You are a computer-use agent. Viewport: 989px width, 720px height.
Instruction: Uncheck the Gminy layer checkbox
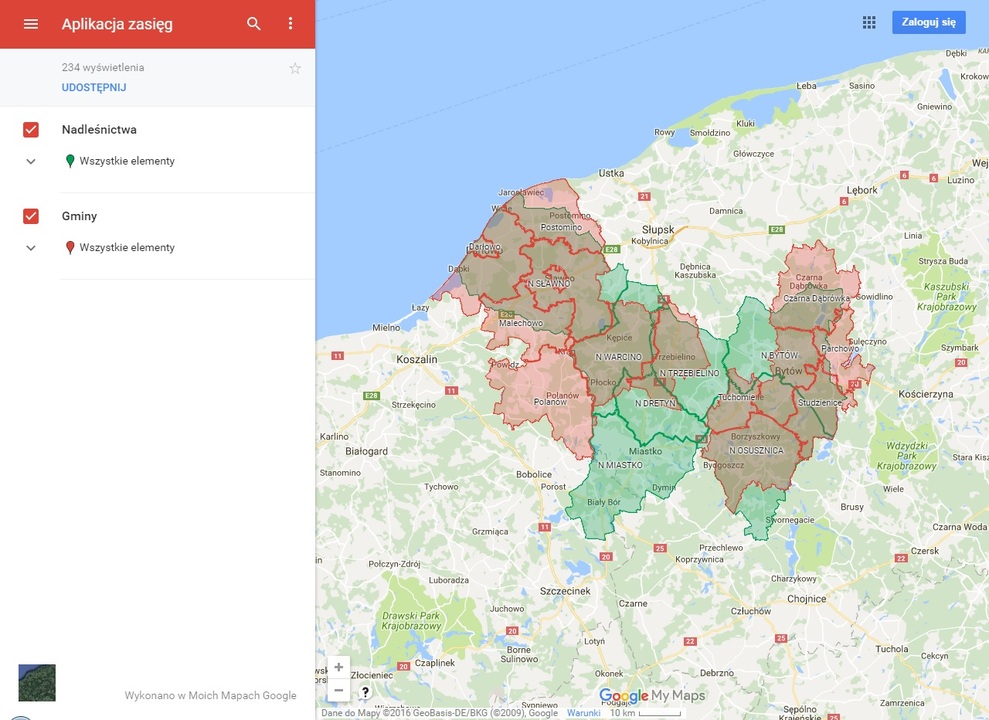tap(31, 216)
